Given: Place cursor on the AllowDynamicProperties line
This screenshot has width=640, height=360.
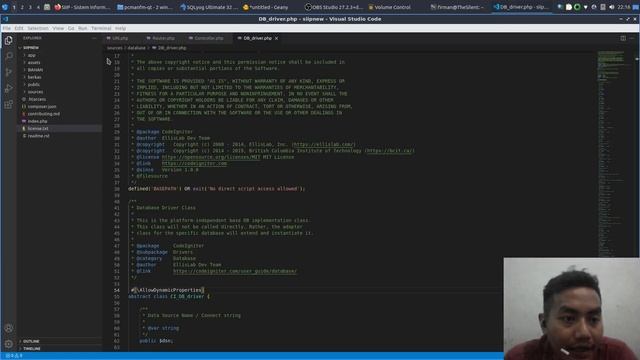Looking at the screenshot, I should [x=167, y=290].
